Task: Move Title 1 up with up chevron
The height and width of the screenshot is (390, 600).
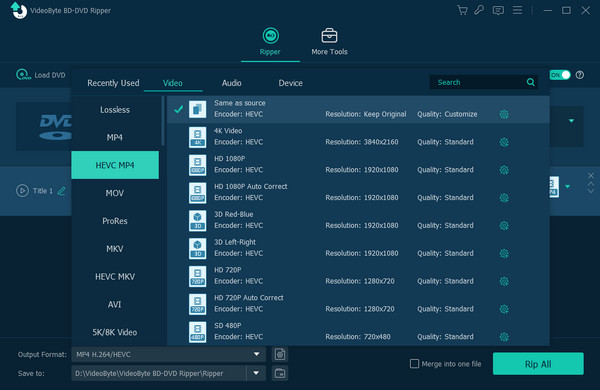Action: click(x=591, y=184)
